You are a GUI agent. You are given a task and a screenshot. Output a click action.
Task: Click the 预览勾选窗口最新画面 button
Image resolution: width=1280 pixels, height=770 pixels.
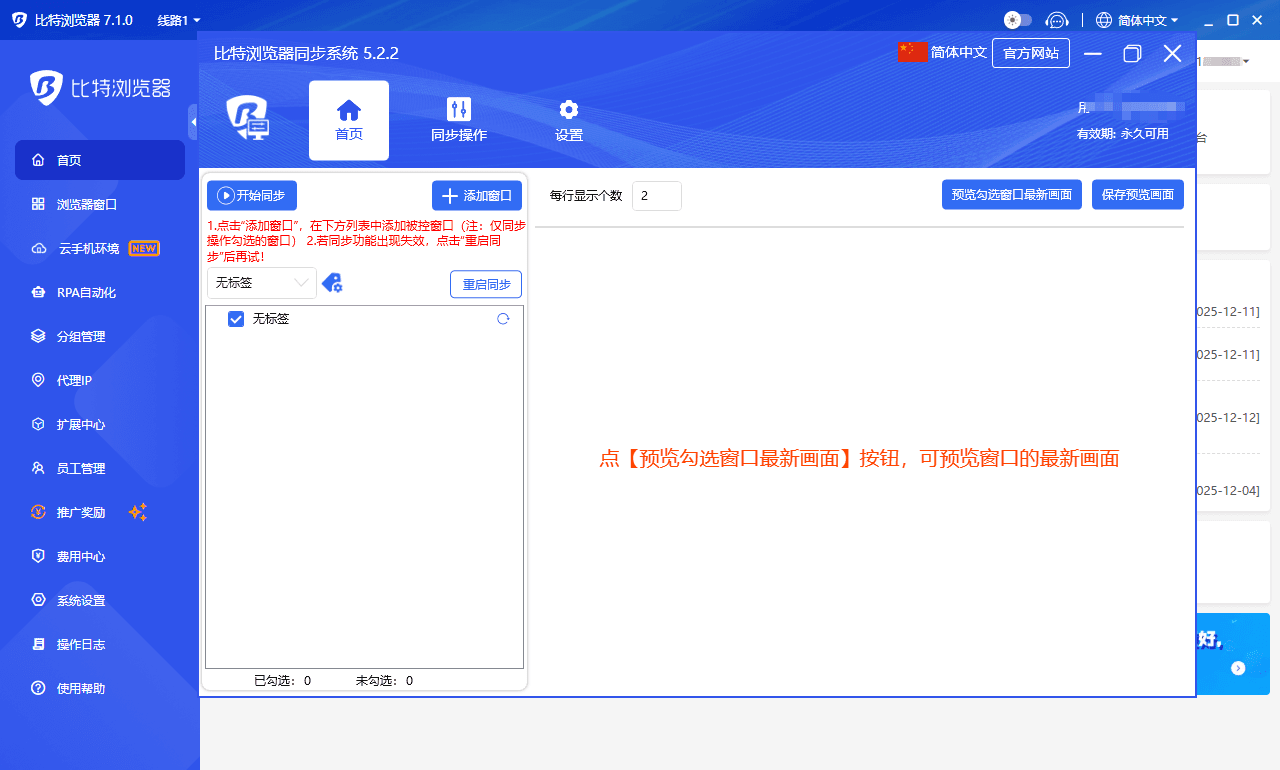pyautogui.click(x=1011, y=194)
